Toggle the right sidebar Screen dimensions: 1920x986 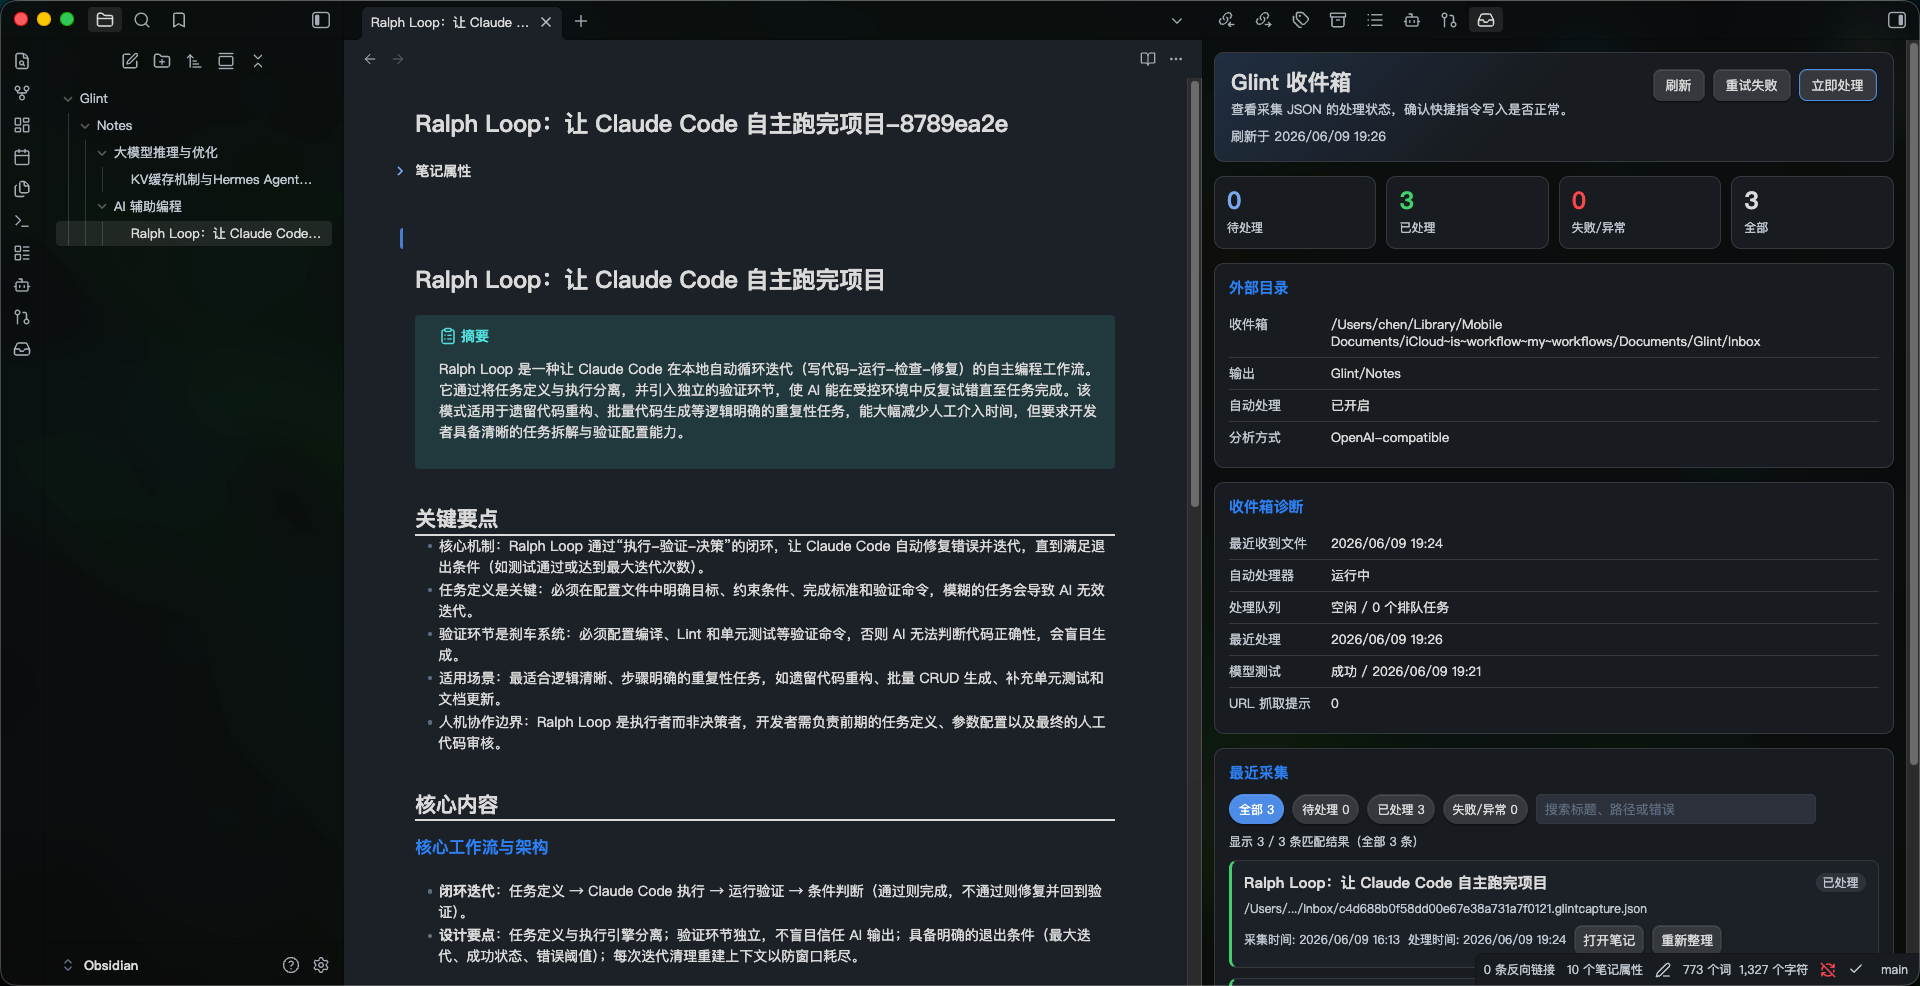click(x=1896, y=20)
